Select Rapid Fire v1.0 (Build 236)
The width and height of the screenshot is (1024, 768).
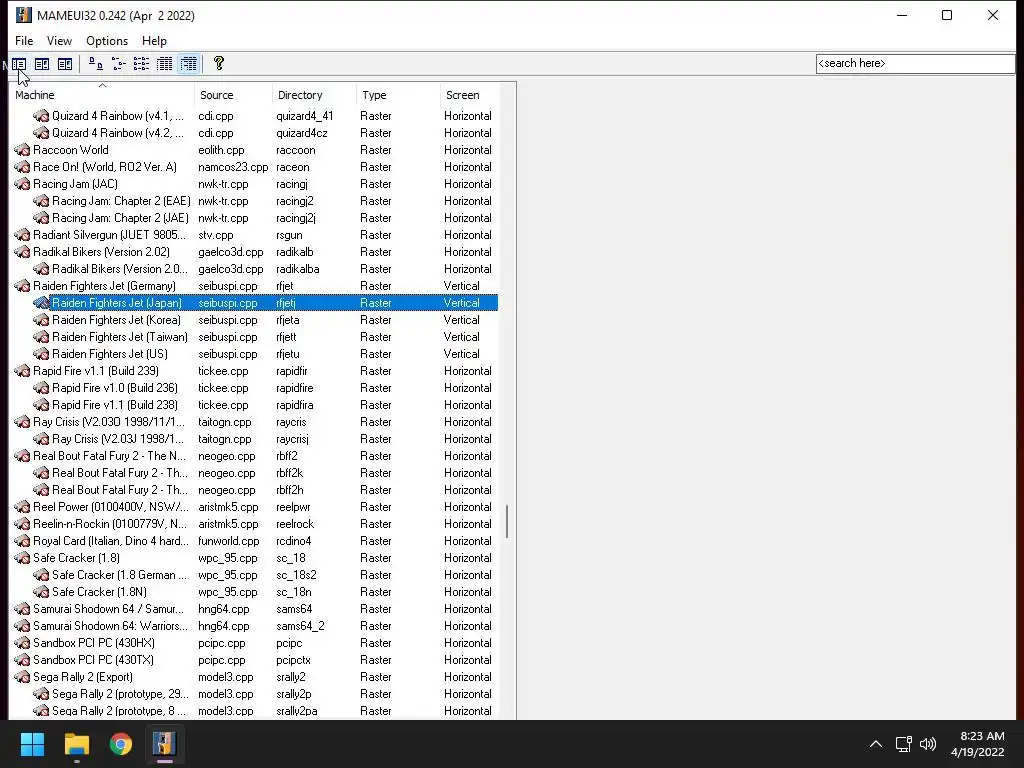click(x=254, y=388)
